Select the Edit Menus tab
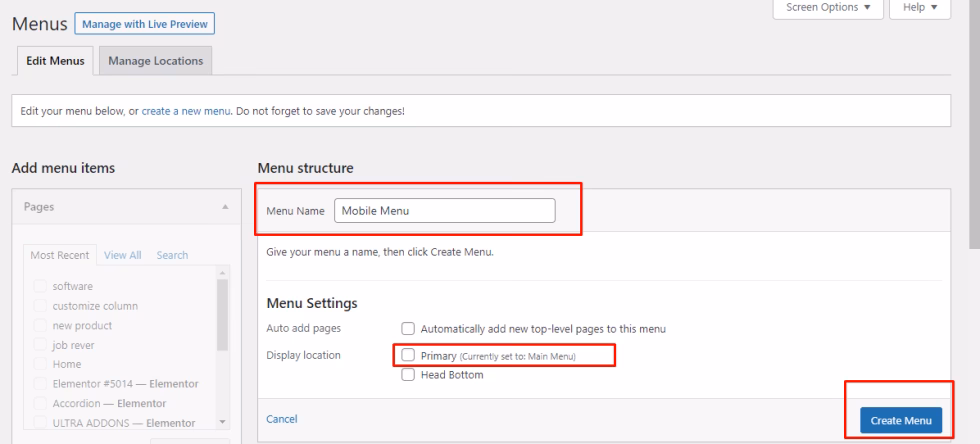 click(x=54, y=61)
